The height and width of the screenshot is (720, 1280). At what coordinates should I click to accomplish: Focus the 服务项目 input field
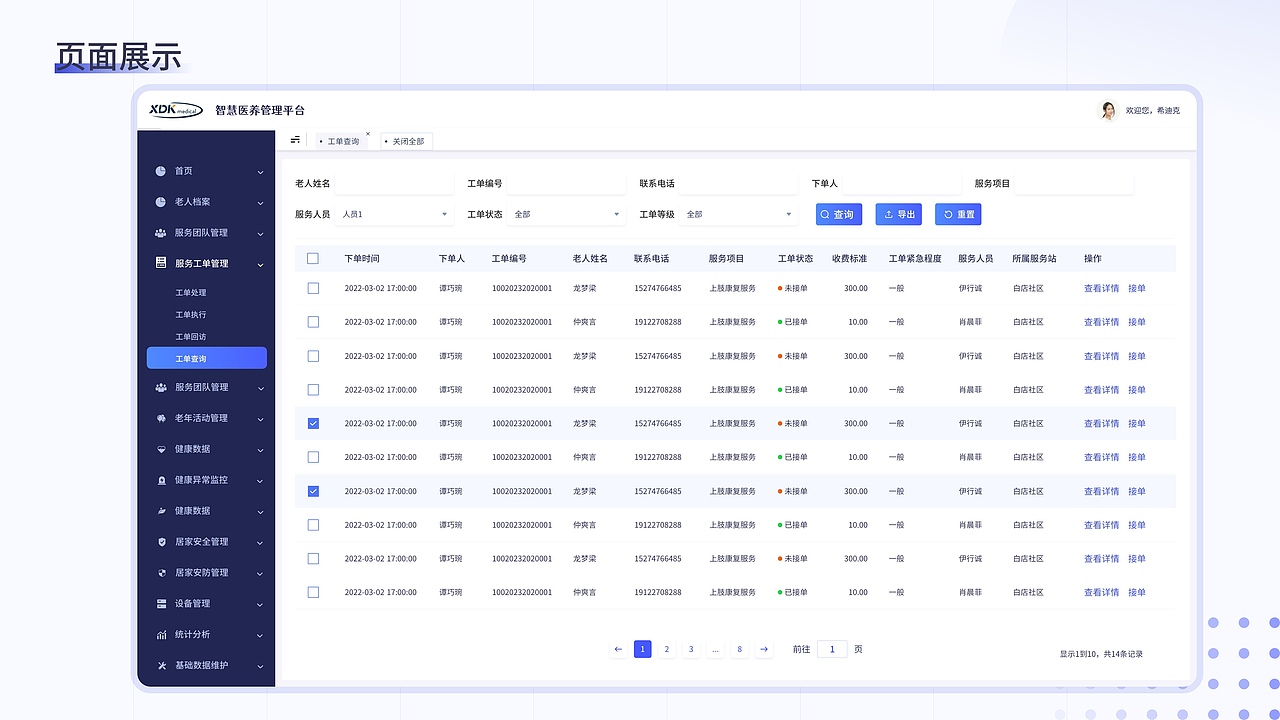click(x=1074, y=184)
